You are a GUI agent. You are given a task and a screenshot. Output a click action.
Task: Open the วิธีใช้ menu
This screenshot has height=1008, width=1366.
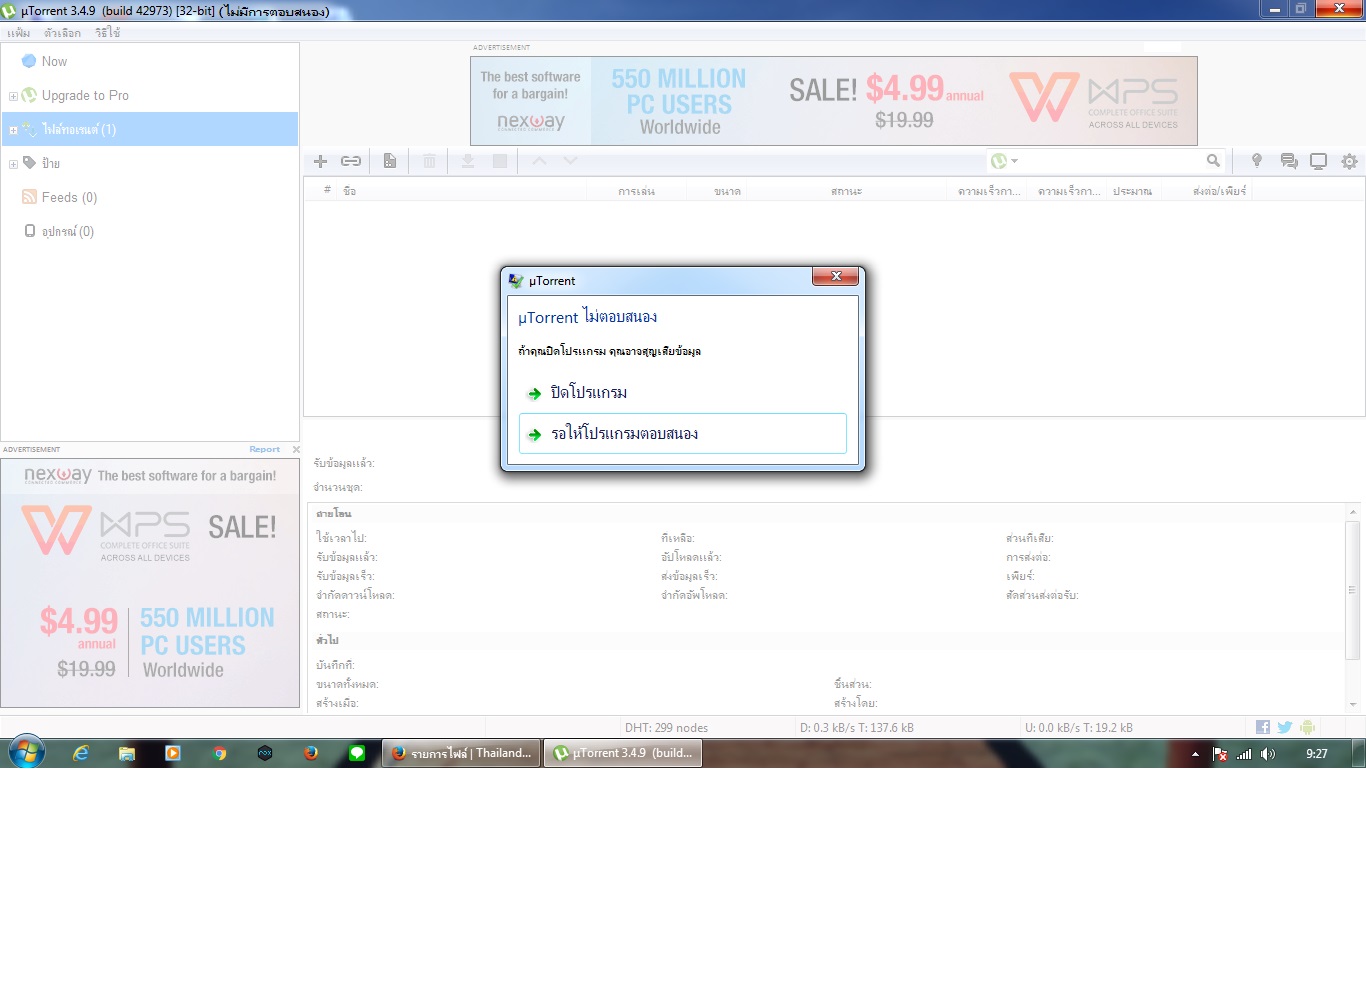pos(108,33)
